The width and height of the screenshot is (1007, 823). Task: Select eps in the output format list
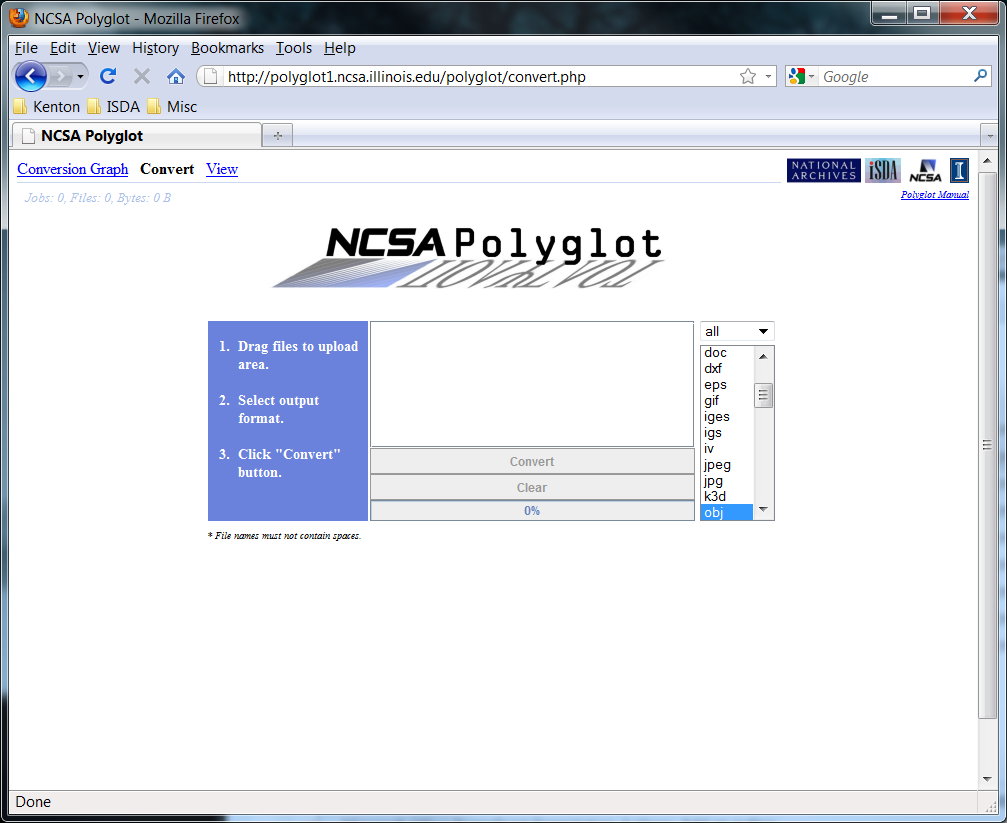(x=726, y=385)
